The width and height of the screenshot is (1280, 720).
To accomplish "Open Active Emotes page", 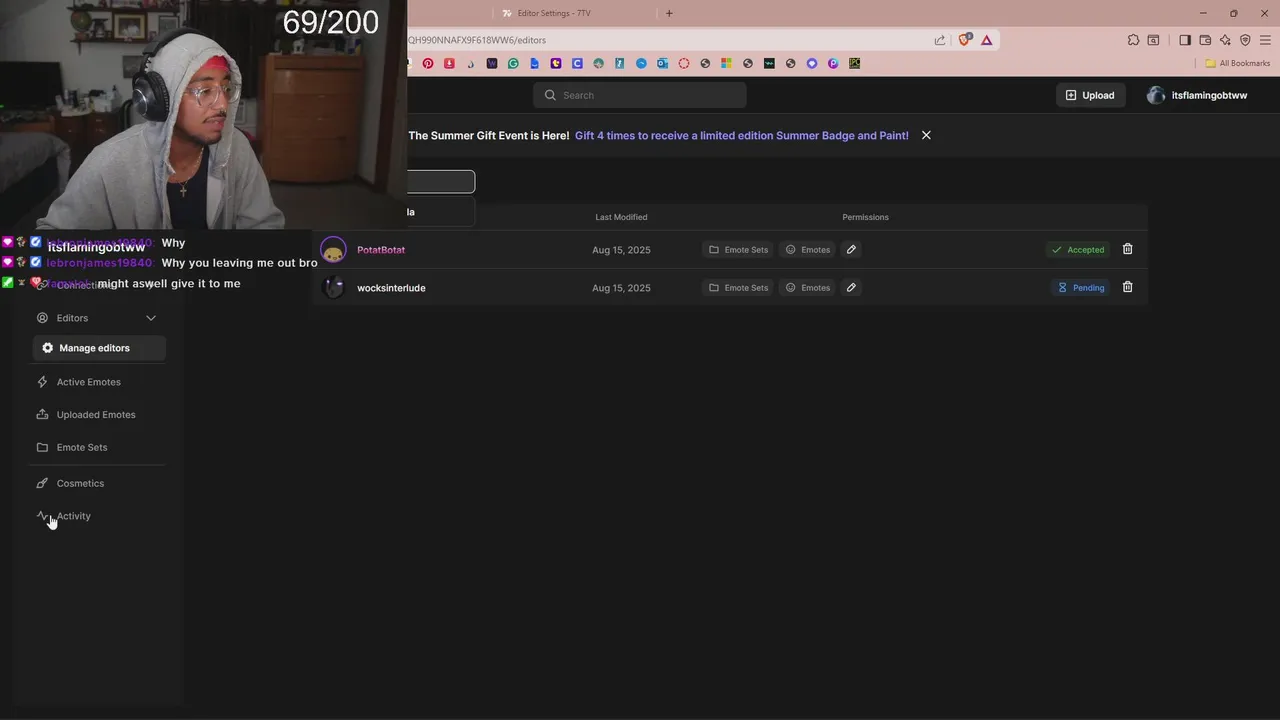I will (x=89, y=382).
